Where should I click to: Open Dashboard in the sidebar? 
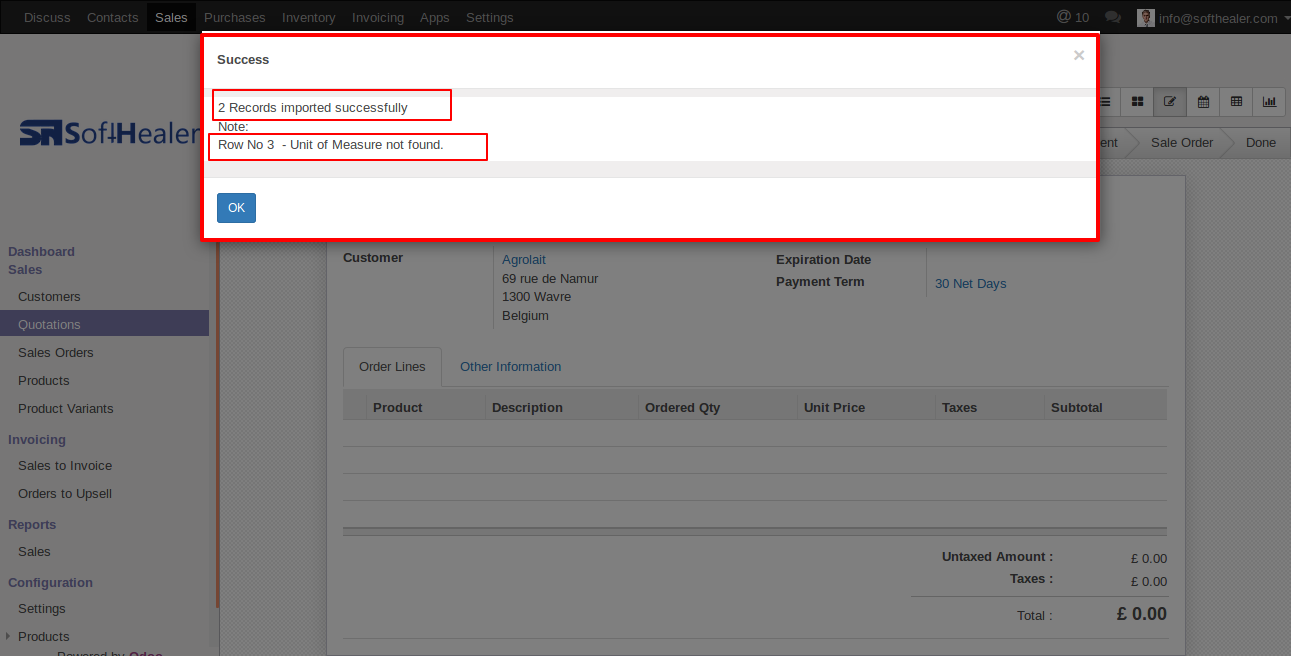[41, 251]
